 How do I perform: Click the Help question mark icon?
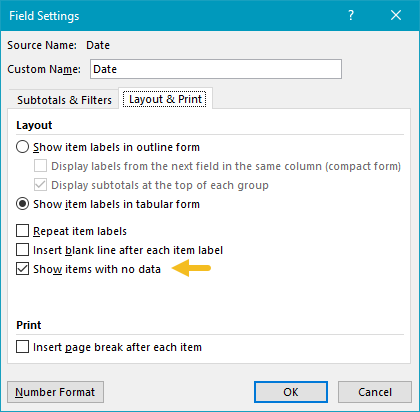pos(351,15)
